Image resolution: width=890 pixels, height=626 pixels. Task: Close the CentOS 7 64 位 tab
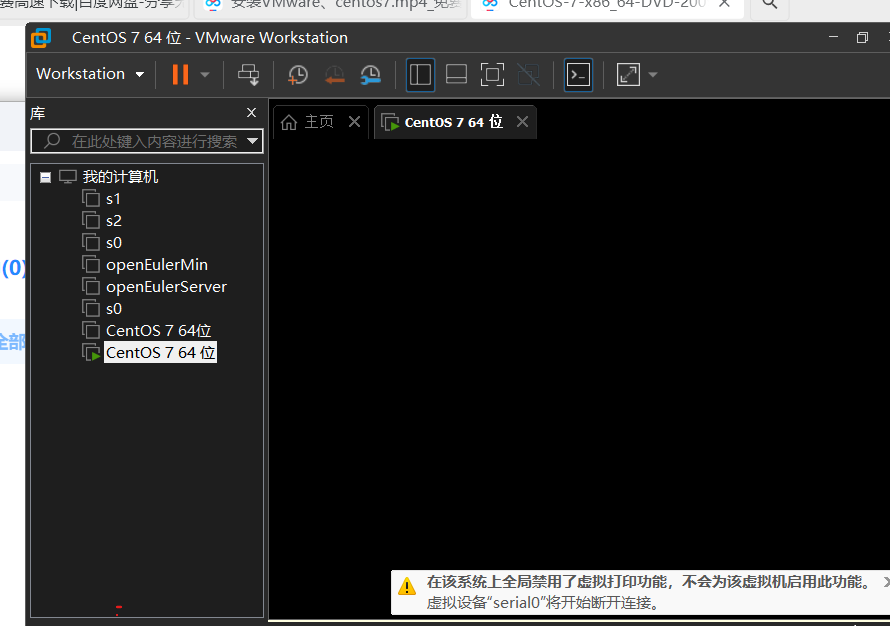tap(522, 121)
